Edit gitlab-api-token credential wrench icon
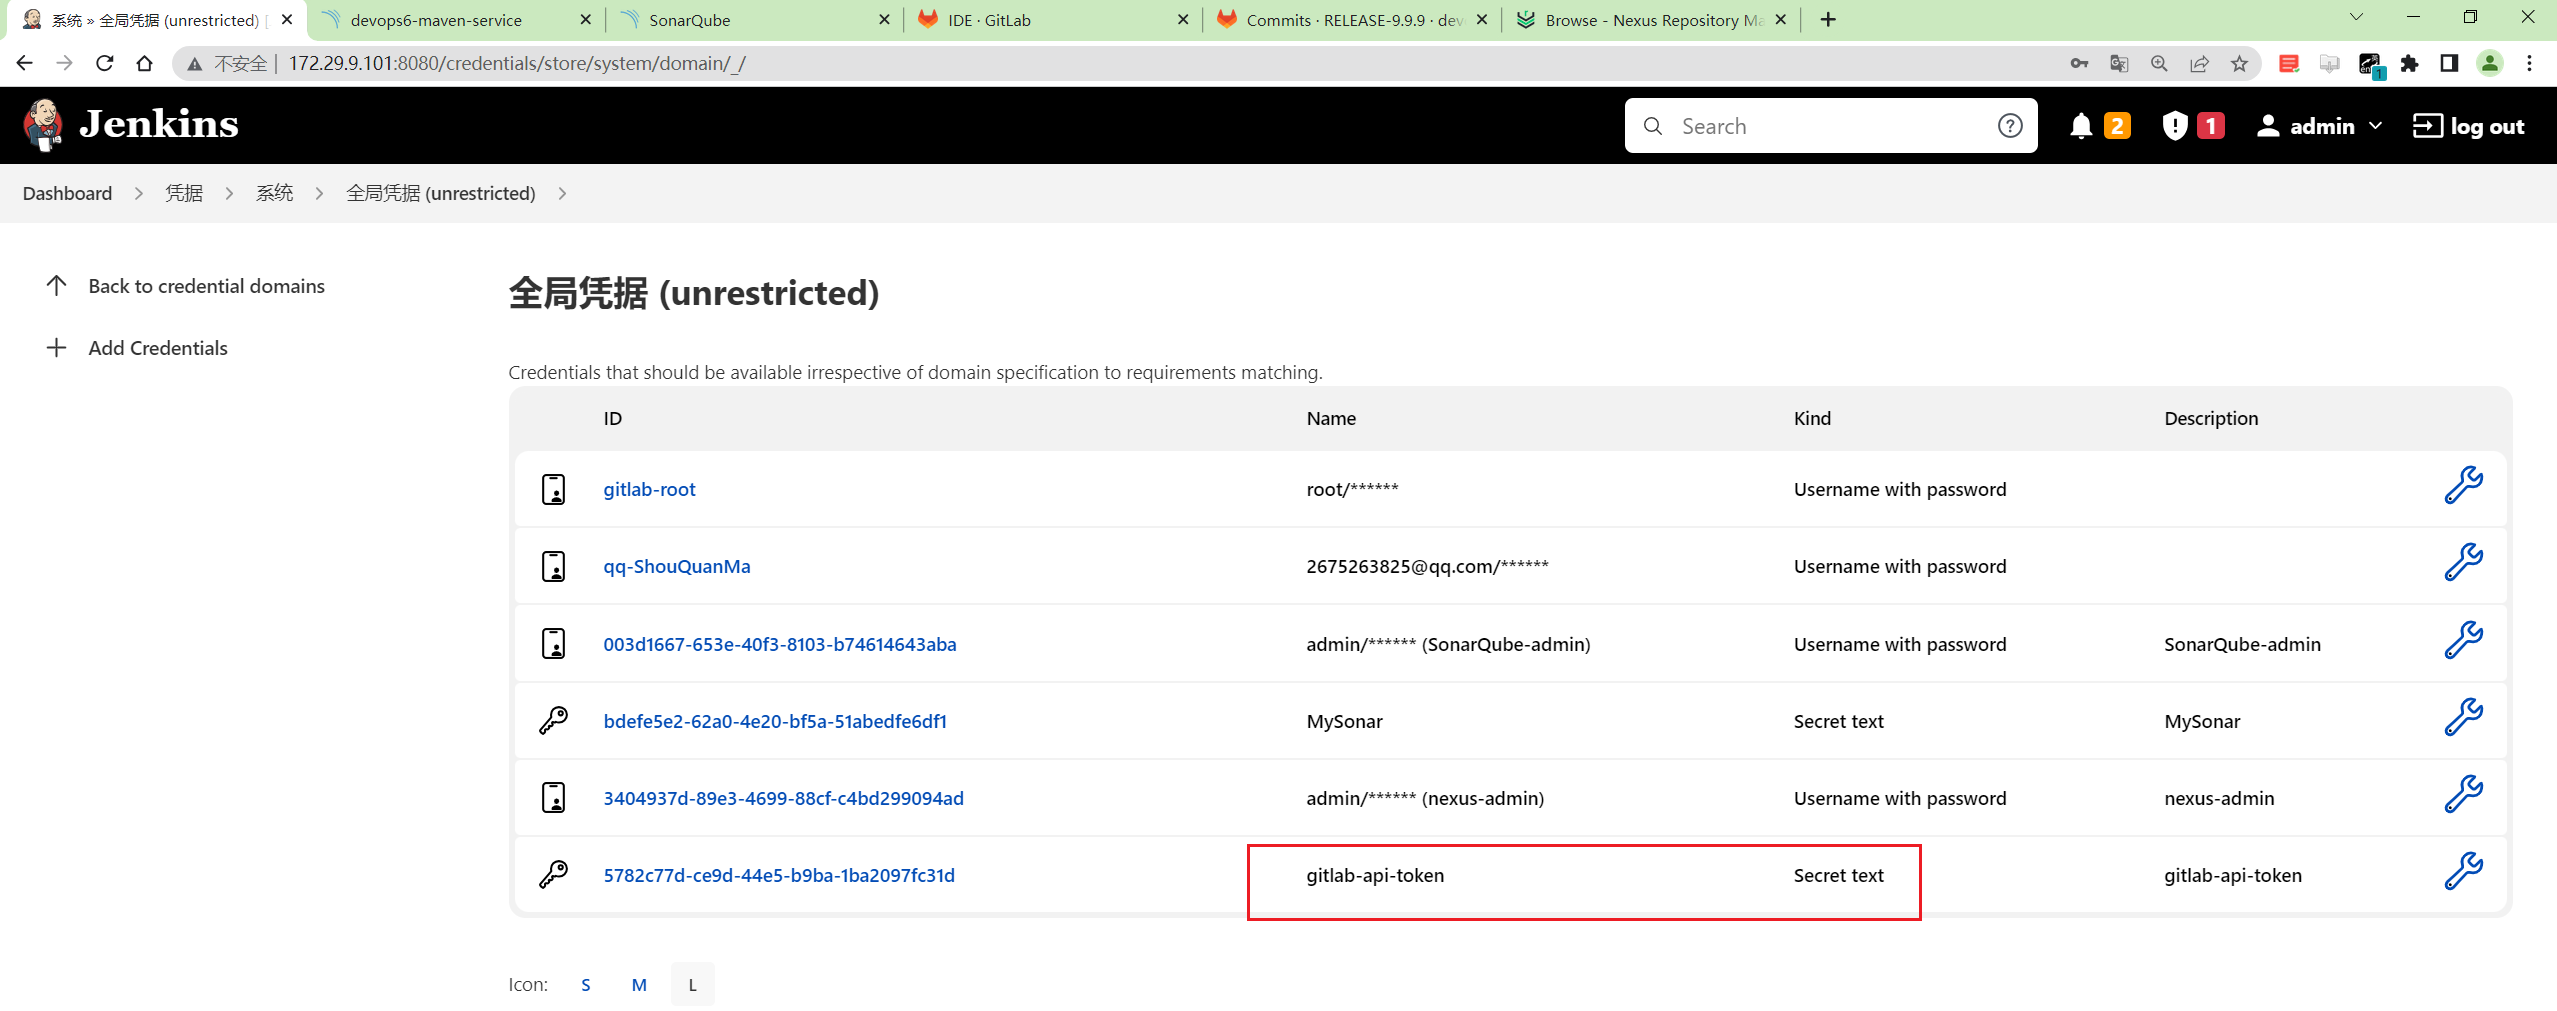This screenshot has height=1011, width=2557. pos(2463,872)
